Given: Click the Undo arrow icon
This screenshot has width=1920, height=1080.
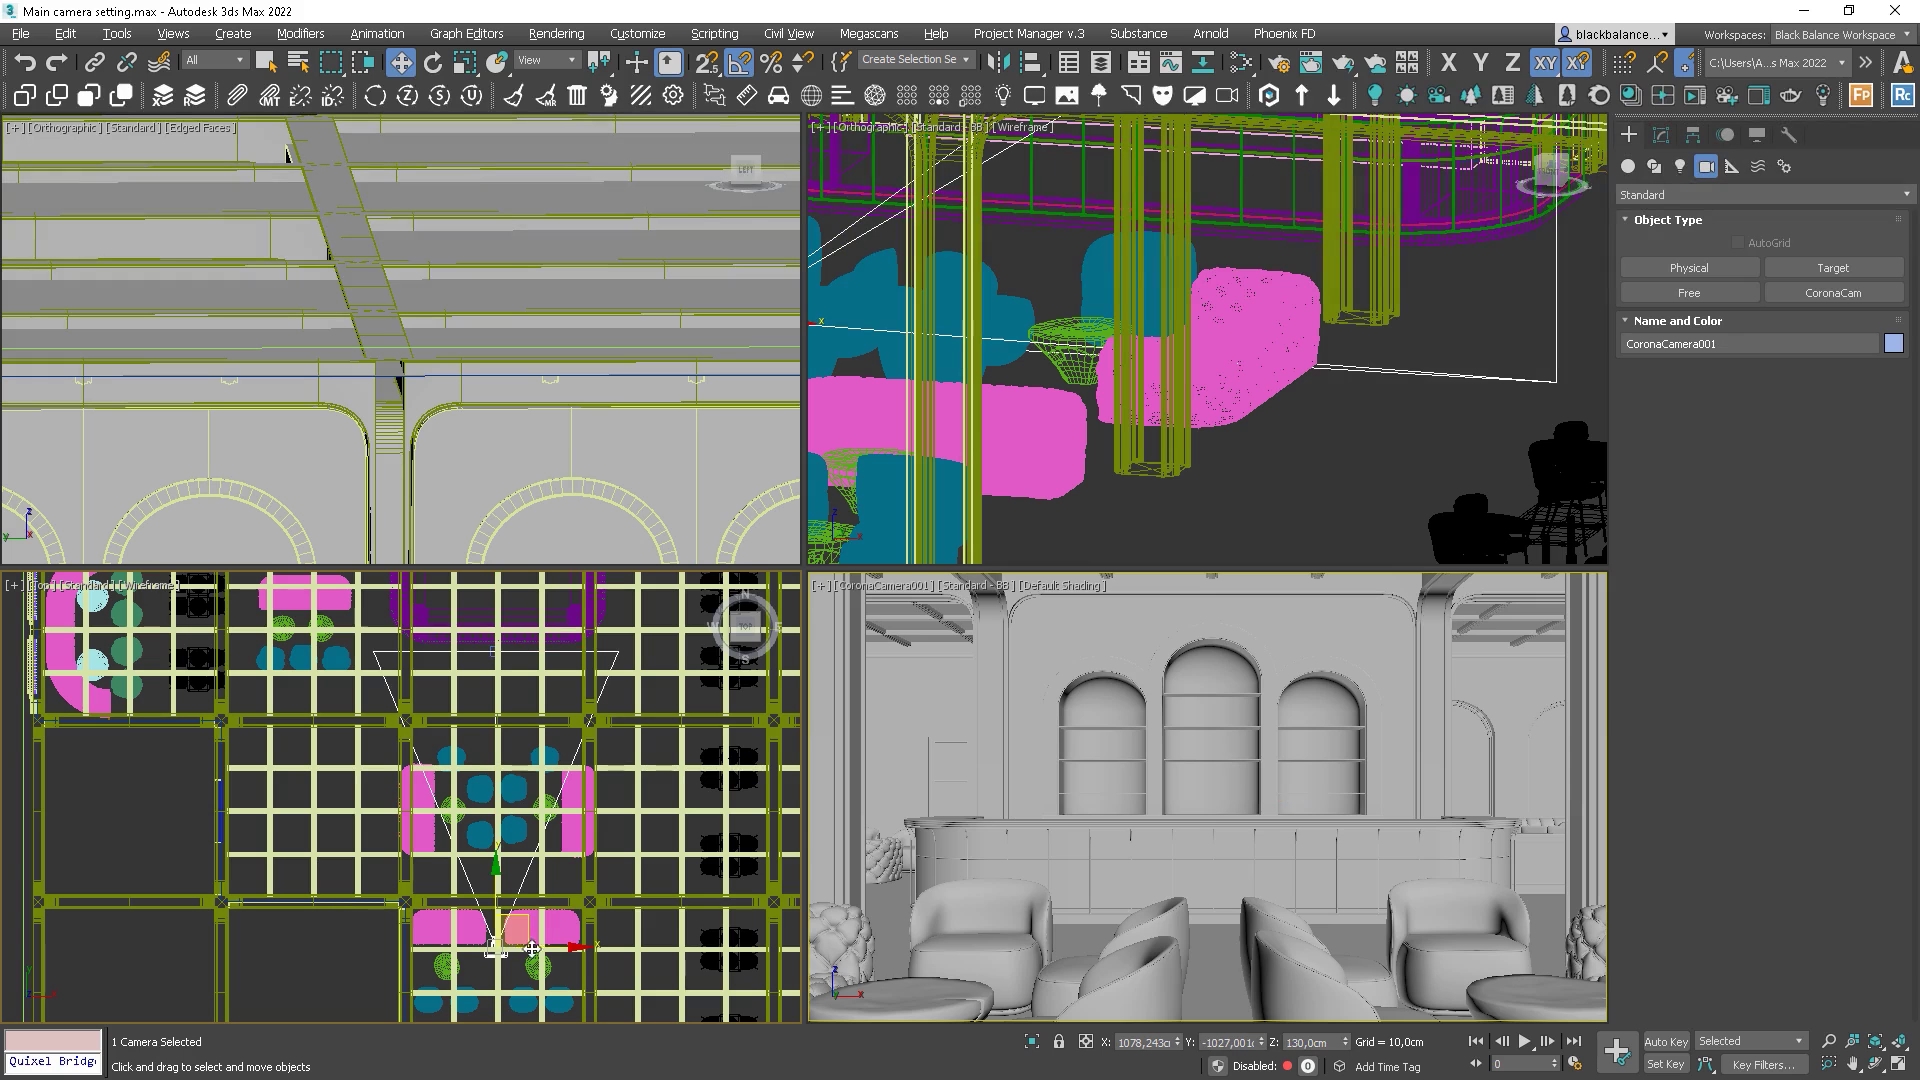Looking at the screenshot, I should click(x=24, y=63).
